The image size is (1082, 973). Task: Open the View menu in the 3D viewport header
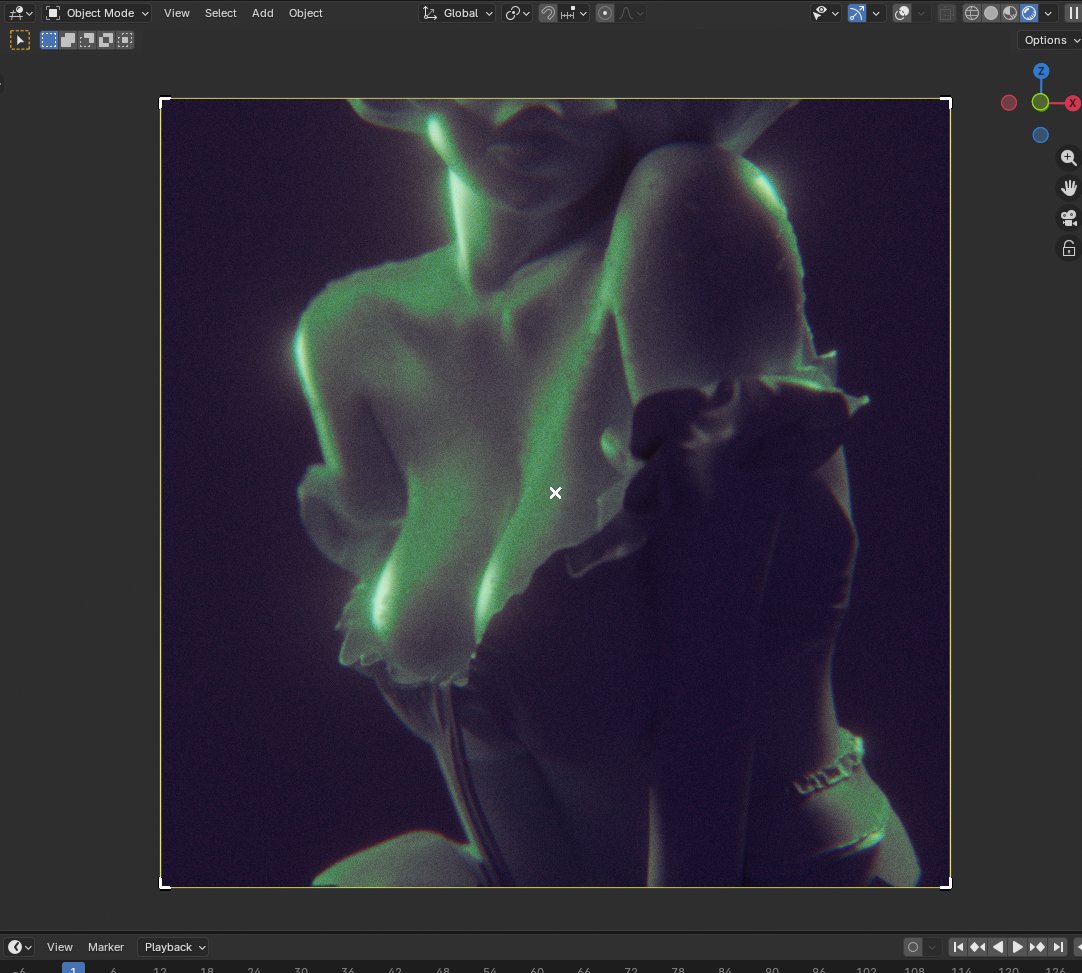click(x=177, y=13)
